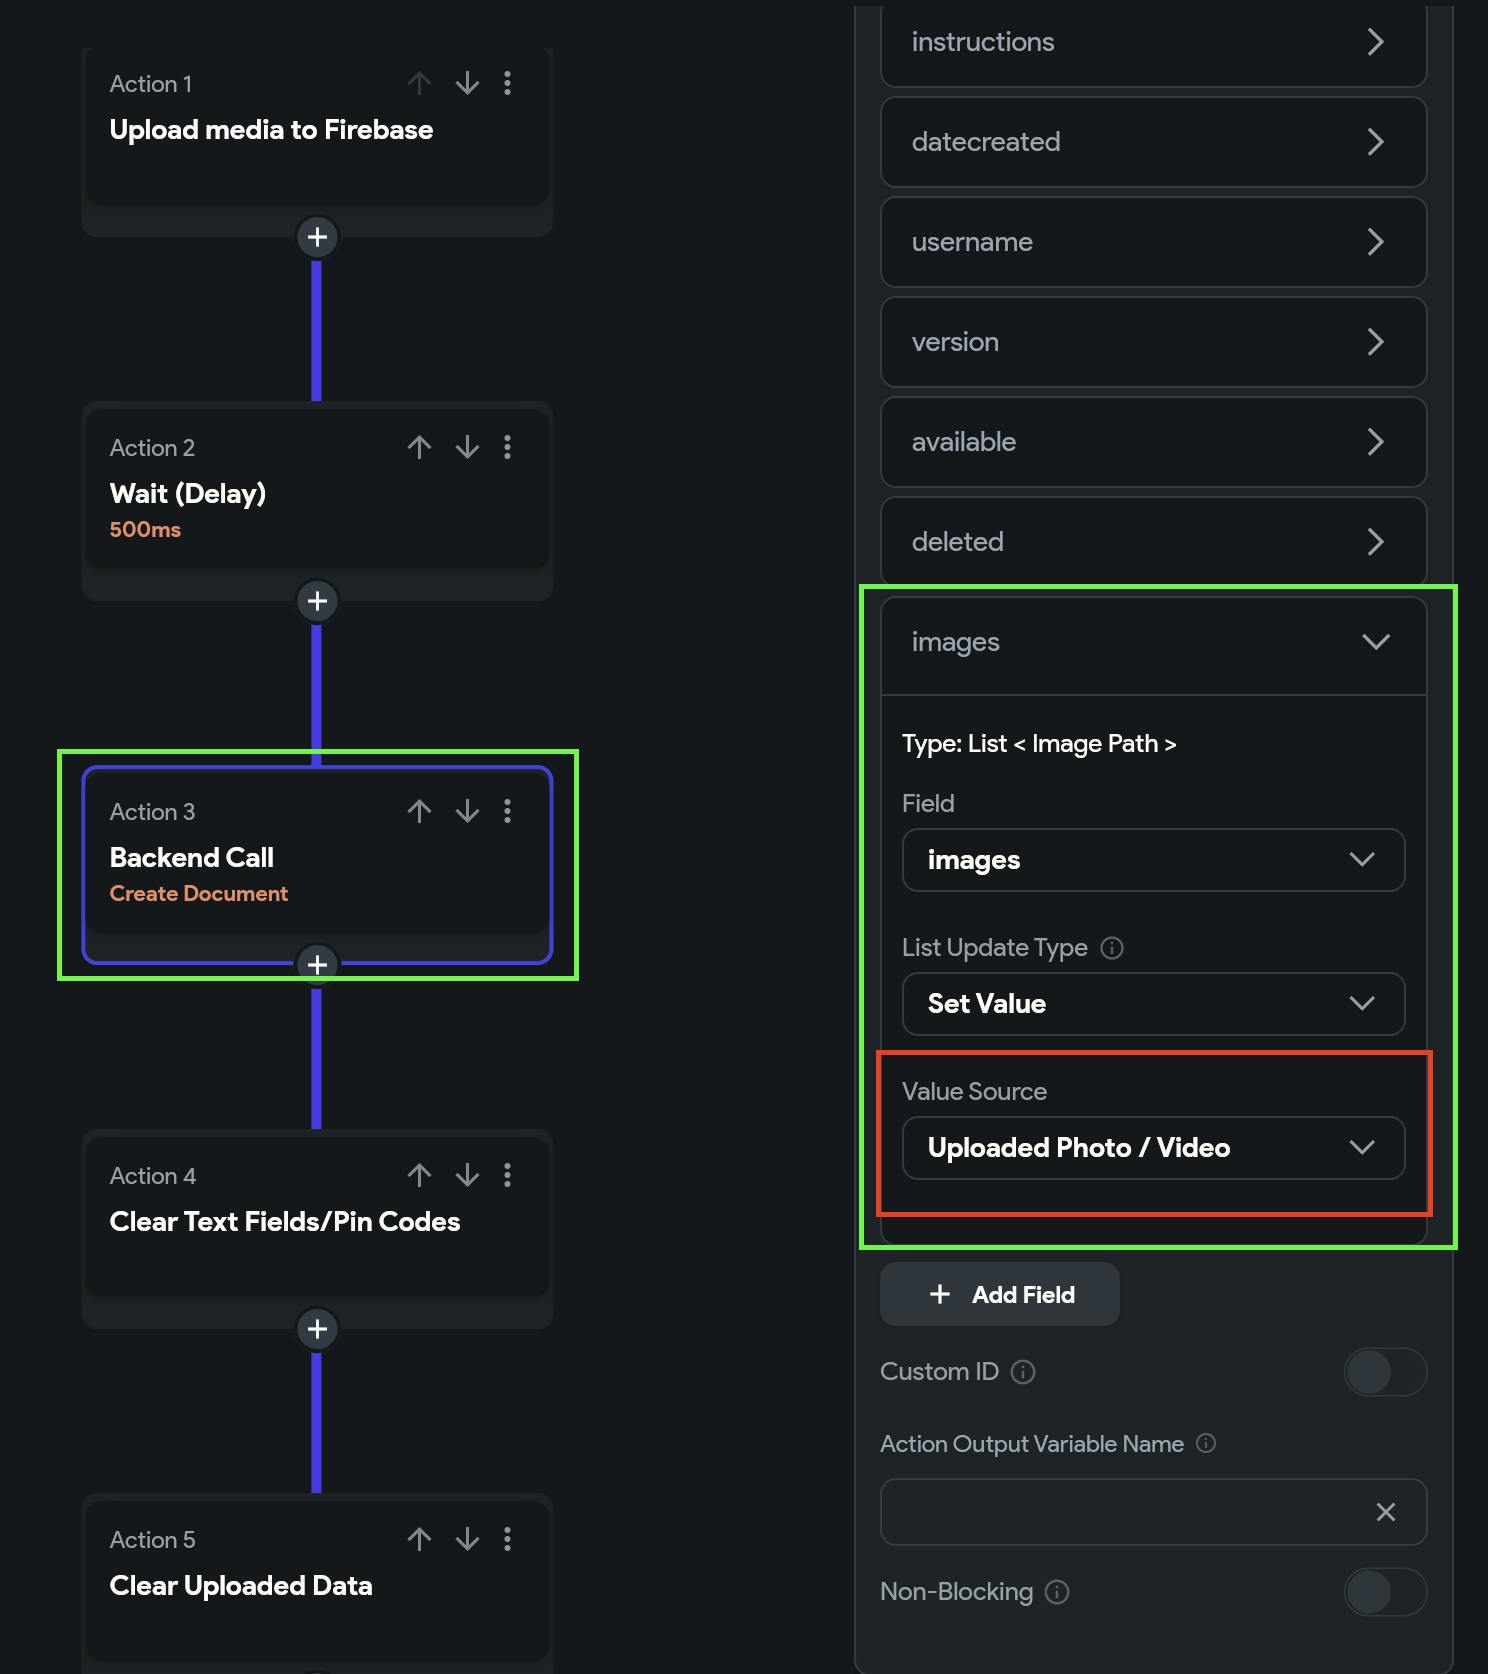The height and width of the screenshot is (1674, 1488).
Task: Enable the Custom ID toggle
Action: 1384,1372
